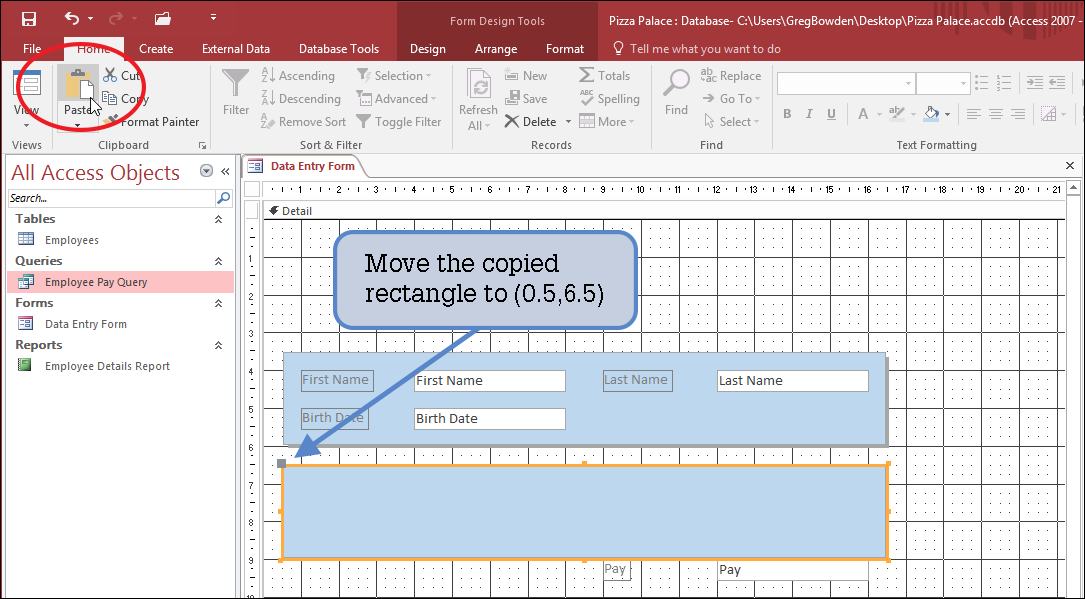Select the Format ribbon tab
Screen dimensions: 1085x599
coord(565,48)
